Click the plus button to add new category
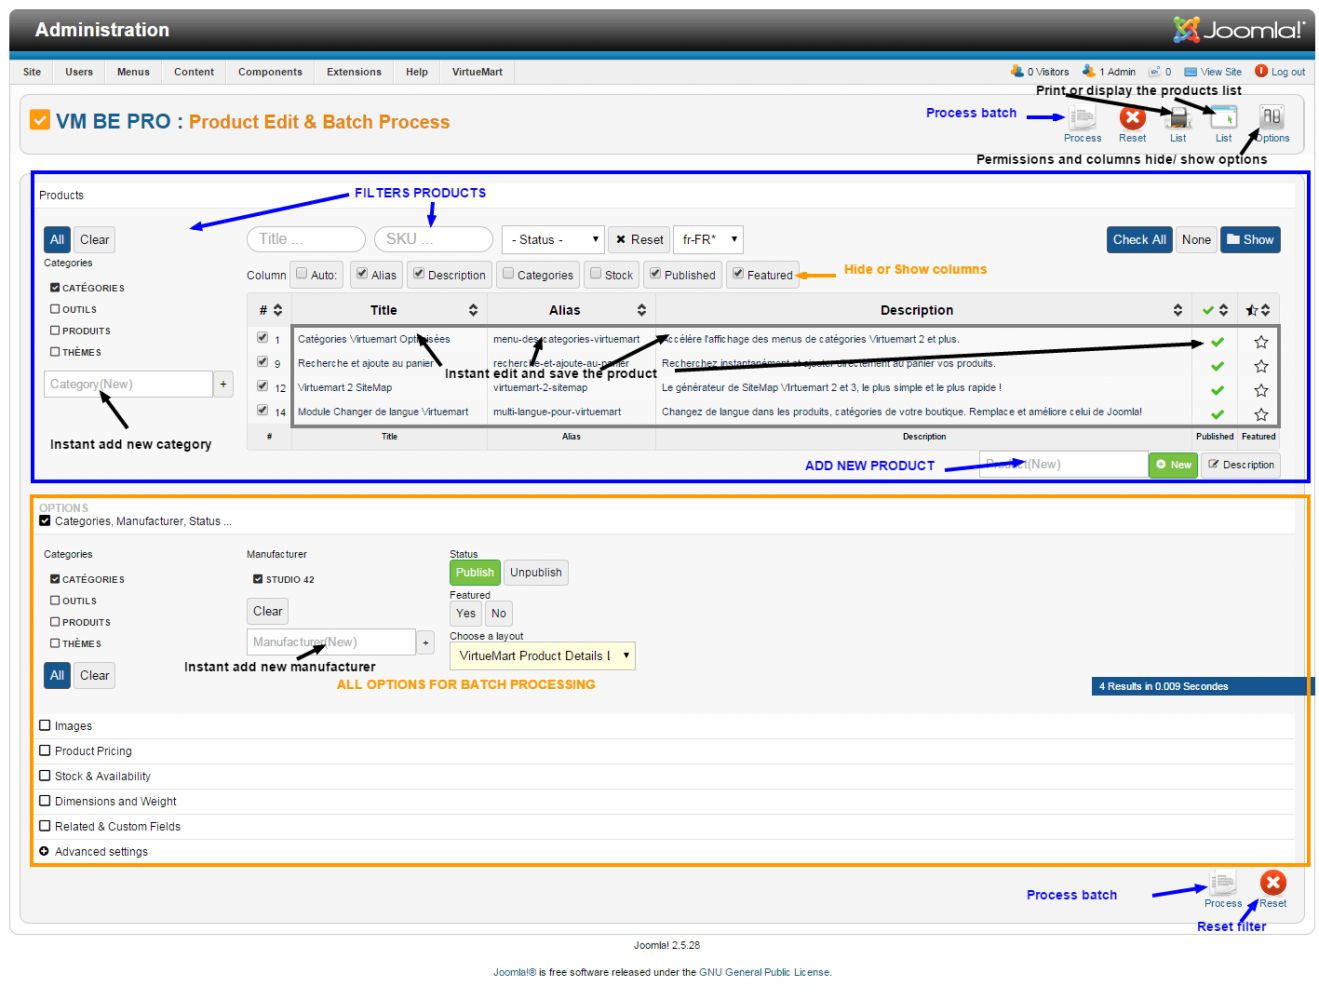The height and width of the screenshot is (1000, 1319). pos(223,384)
